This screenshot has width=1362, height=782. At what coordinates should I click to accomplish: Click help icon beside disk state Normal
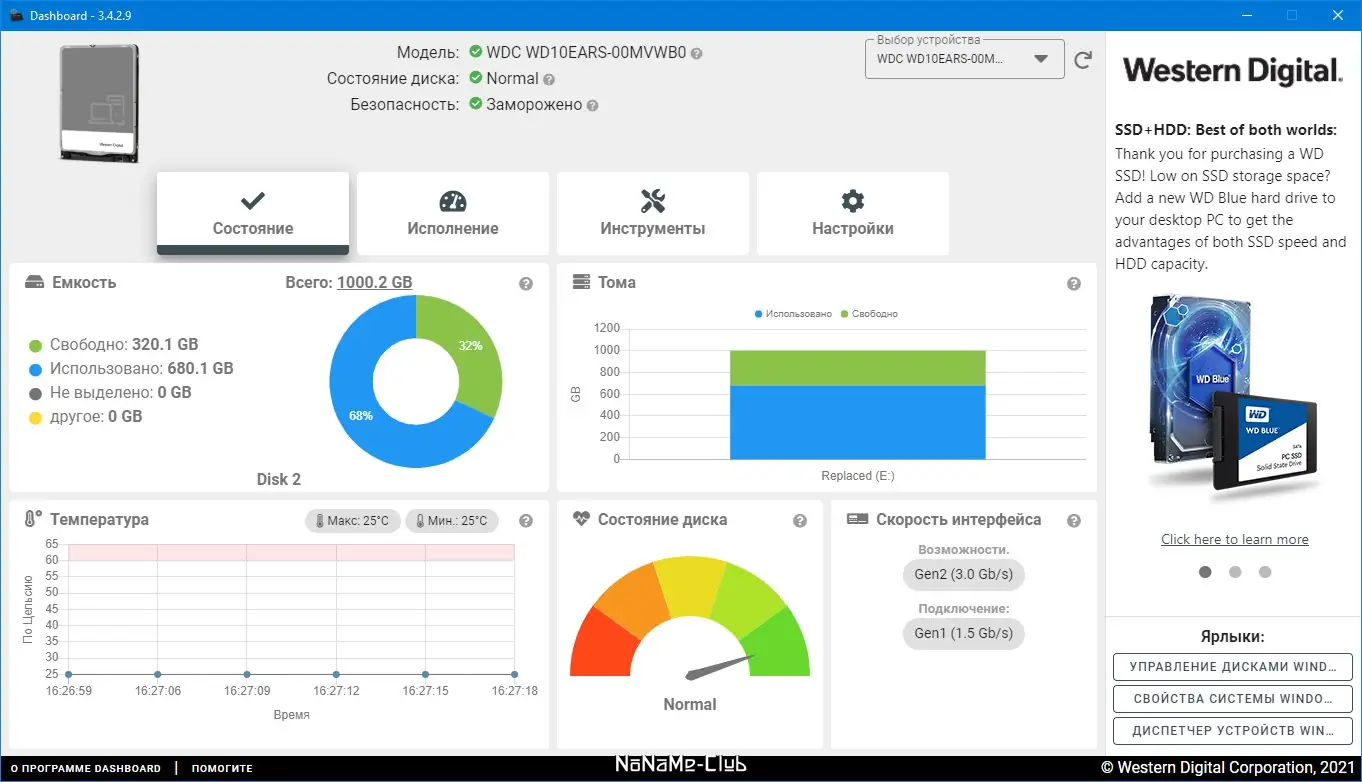pos(549,80)
